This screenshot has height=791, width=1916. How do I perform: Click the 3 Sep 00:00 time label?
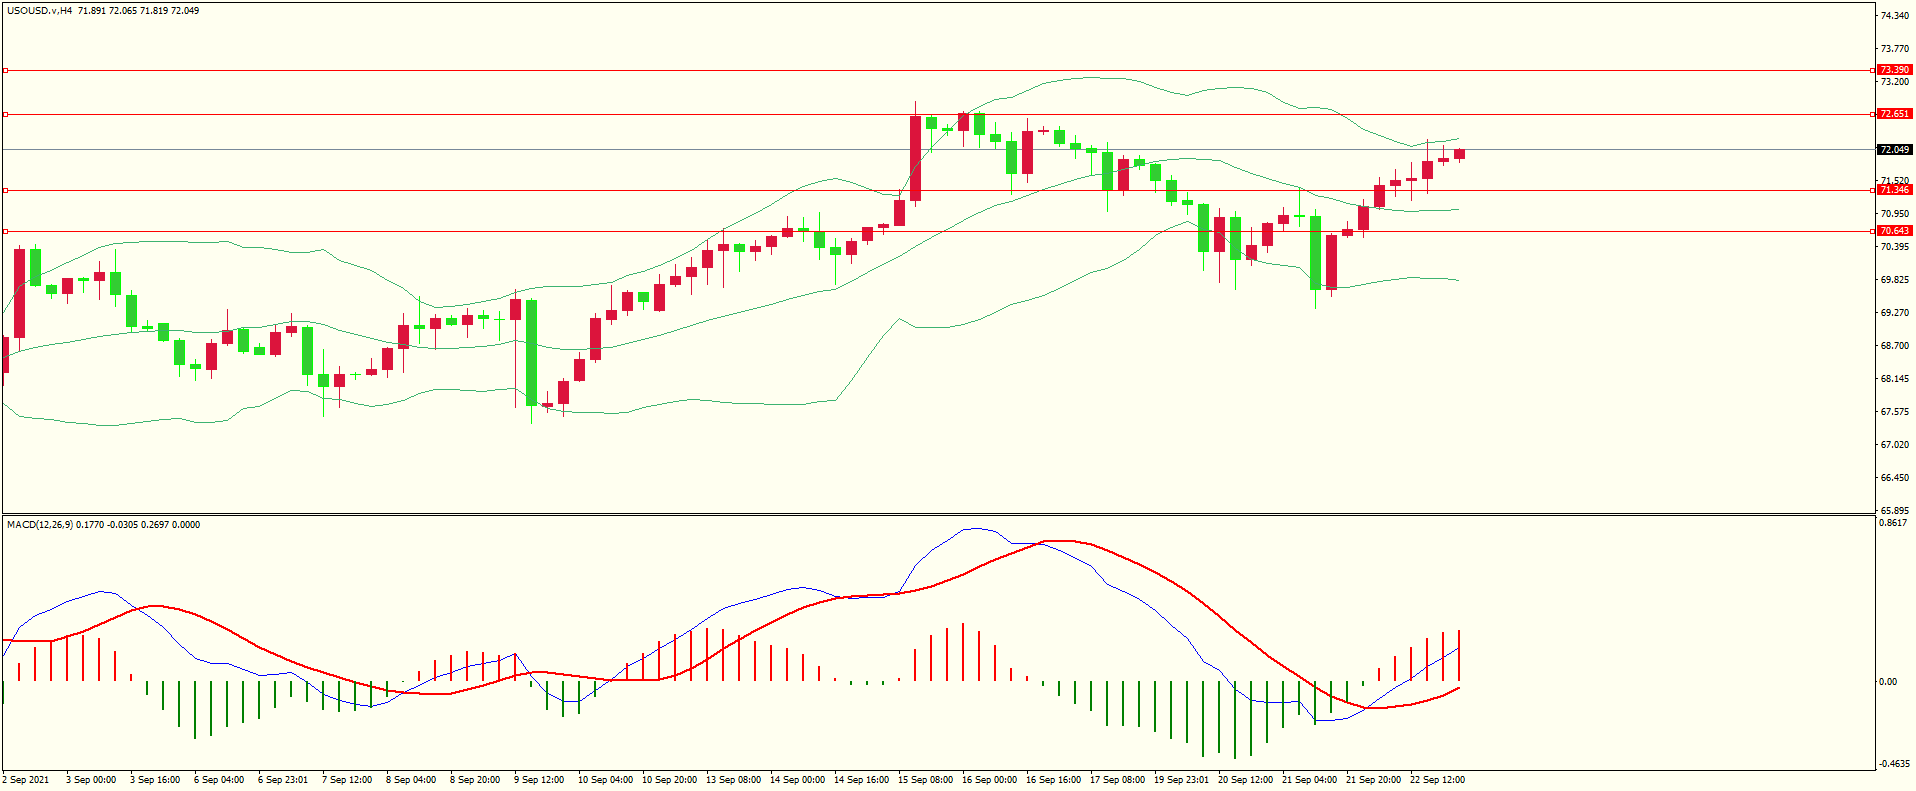click(x=91, y=780)
